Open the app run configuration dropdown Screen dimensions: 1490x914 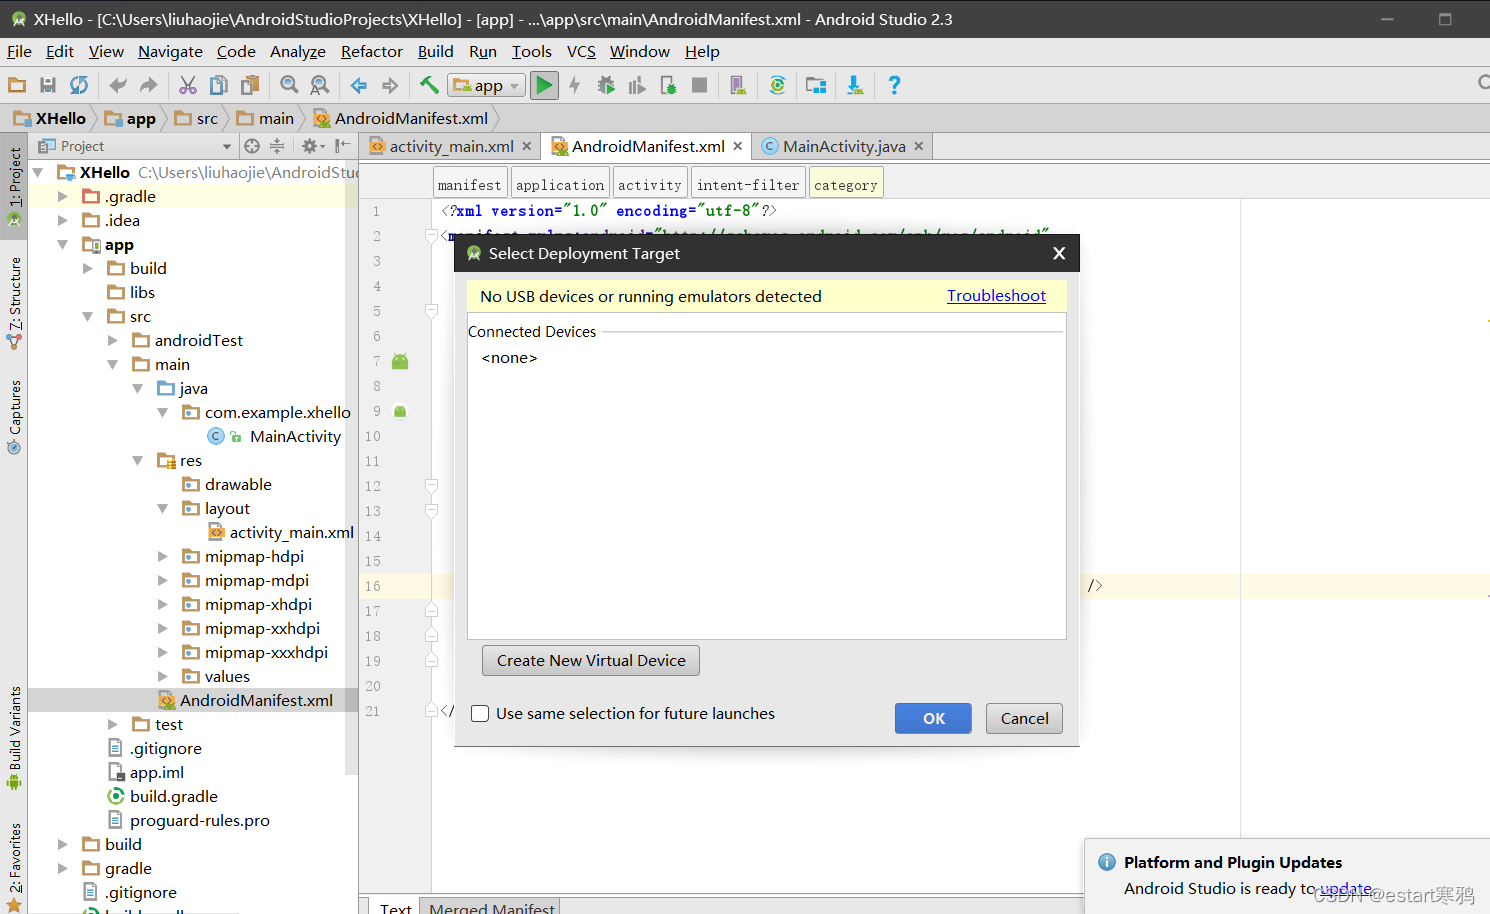(487, 85)
